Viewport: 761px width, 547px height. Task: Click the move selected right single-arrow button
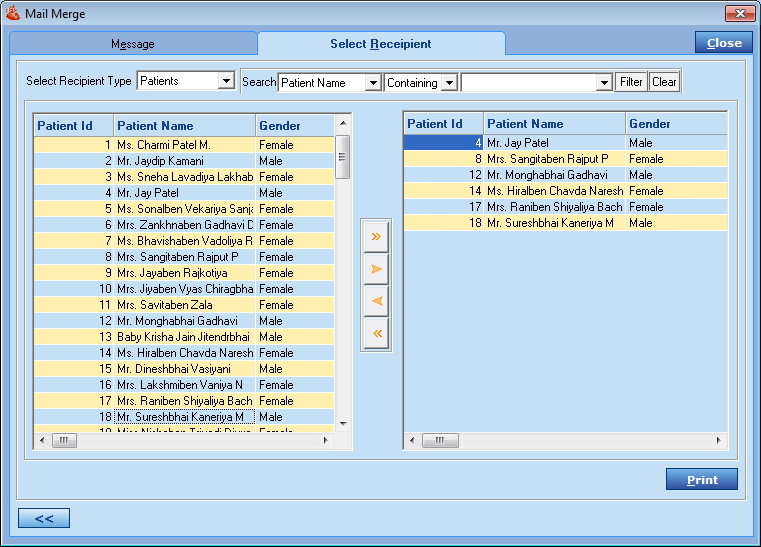pos(376,269)
